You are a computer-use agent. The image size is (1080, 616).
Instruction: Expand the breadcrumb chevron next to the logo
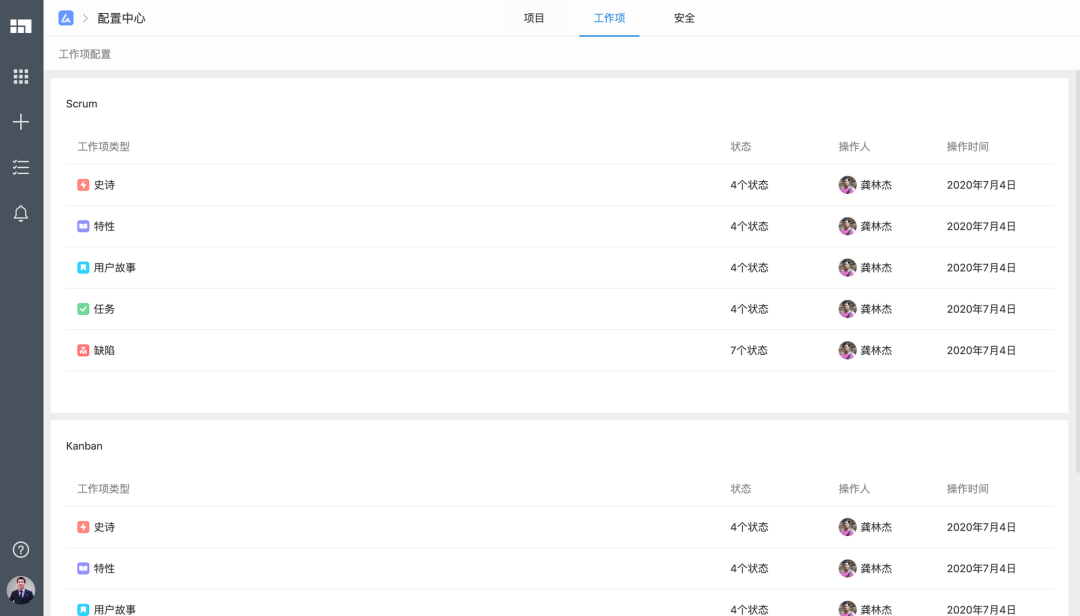(84, 18)
